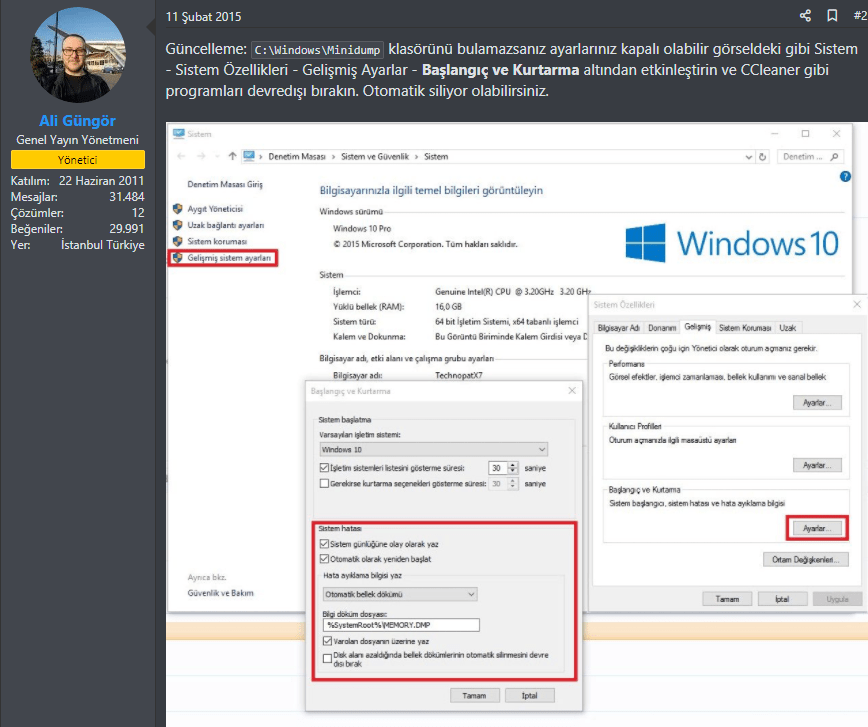This screenshot has height=727, width=868.
Task: Open Ali Güngör's profile avatar
Action: coord(78,55)
